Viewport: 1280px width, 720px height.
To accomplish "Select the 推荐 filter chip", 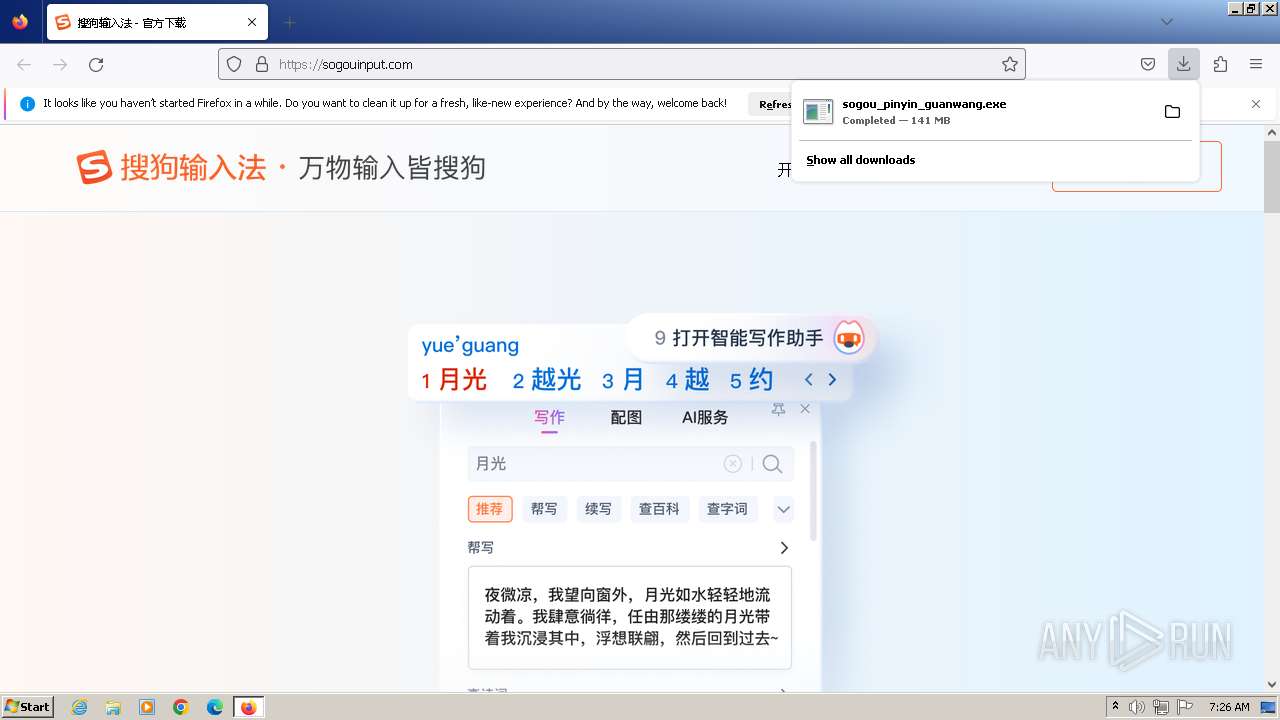I will point(490,509).
